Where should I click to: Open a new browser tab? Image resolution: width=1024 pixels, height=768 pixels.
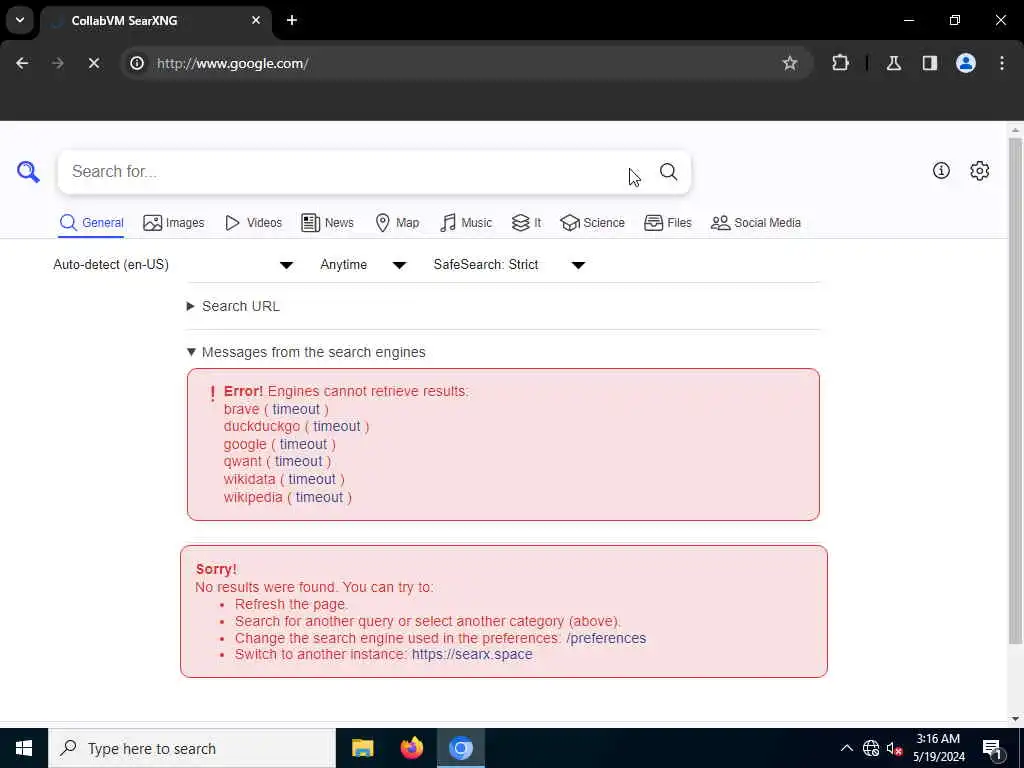(292, 20)
